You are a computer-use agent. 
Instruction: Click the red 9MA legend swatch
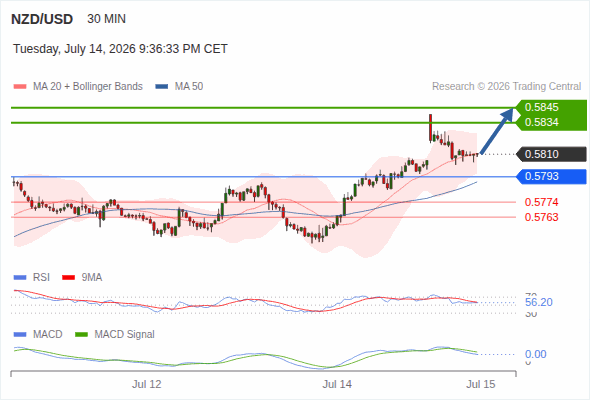(x=68, y=278)
